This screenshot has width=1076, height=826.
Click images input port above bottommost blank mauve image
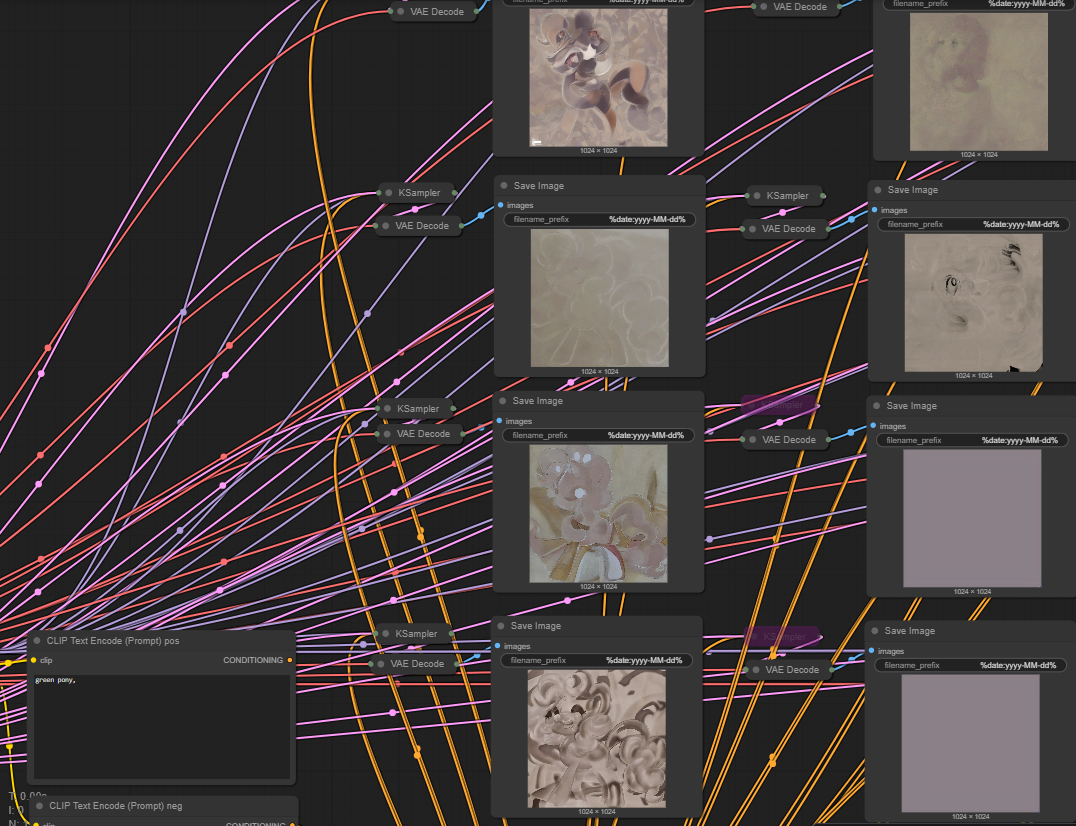[872, 651]
